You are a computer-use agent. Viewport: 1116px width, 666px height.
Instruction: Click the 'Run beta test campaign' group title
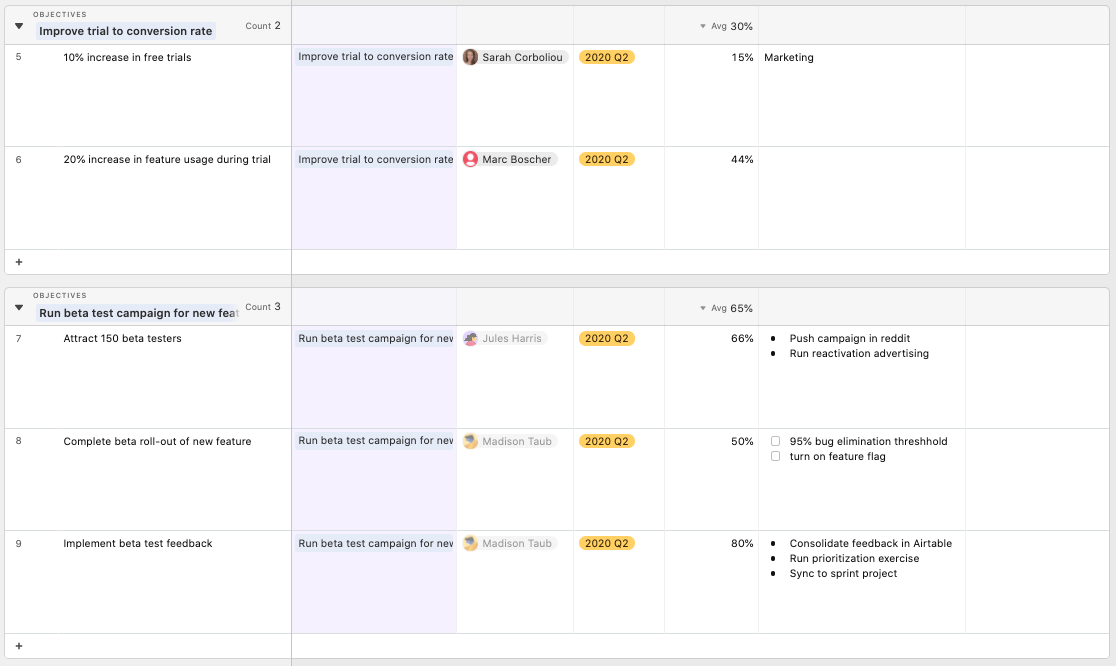(x=138, y=313)
